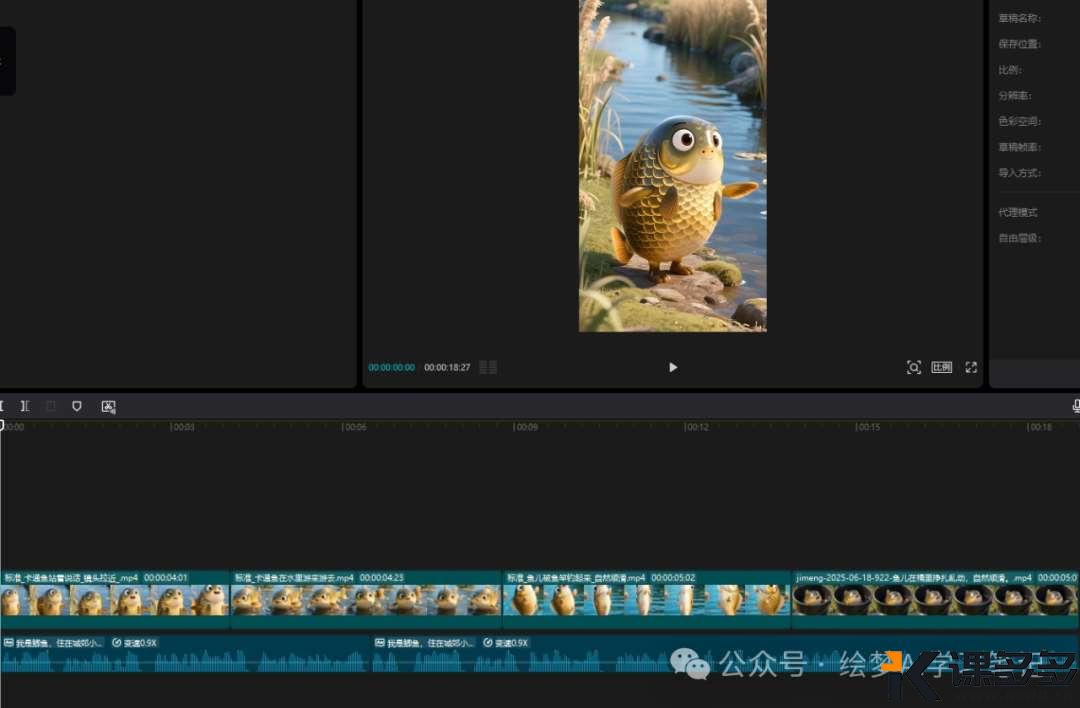Jump to 00:15 on the timeline ruler
Viewport: 1080px width, 708px height.
click(x=868, y=427)
